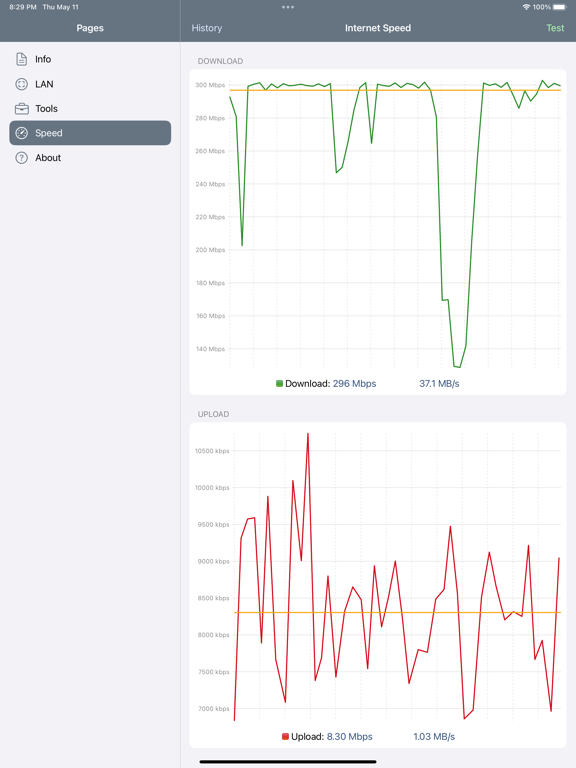Tap the 300 Mbps axis label

coord(210,85)
